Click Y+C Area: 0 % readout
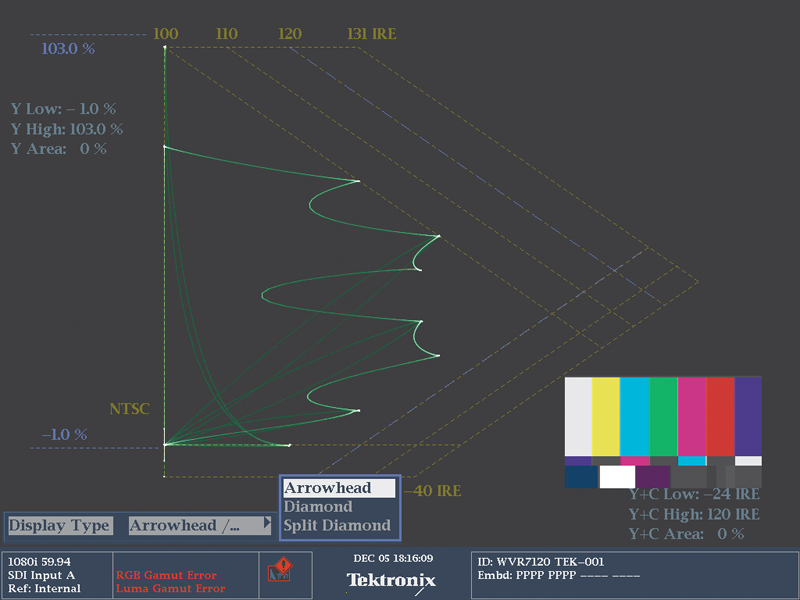800x600 pixels. pyautogui.click(x=687, y=534)
